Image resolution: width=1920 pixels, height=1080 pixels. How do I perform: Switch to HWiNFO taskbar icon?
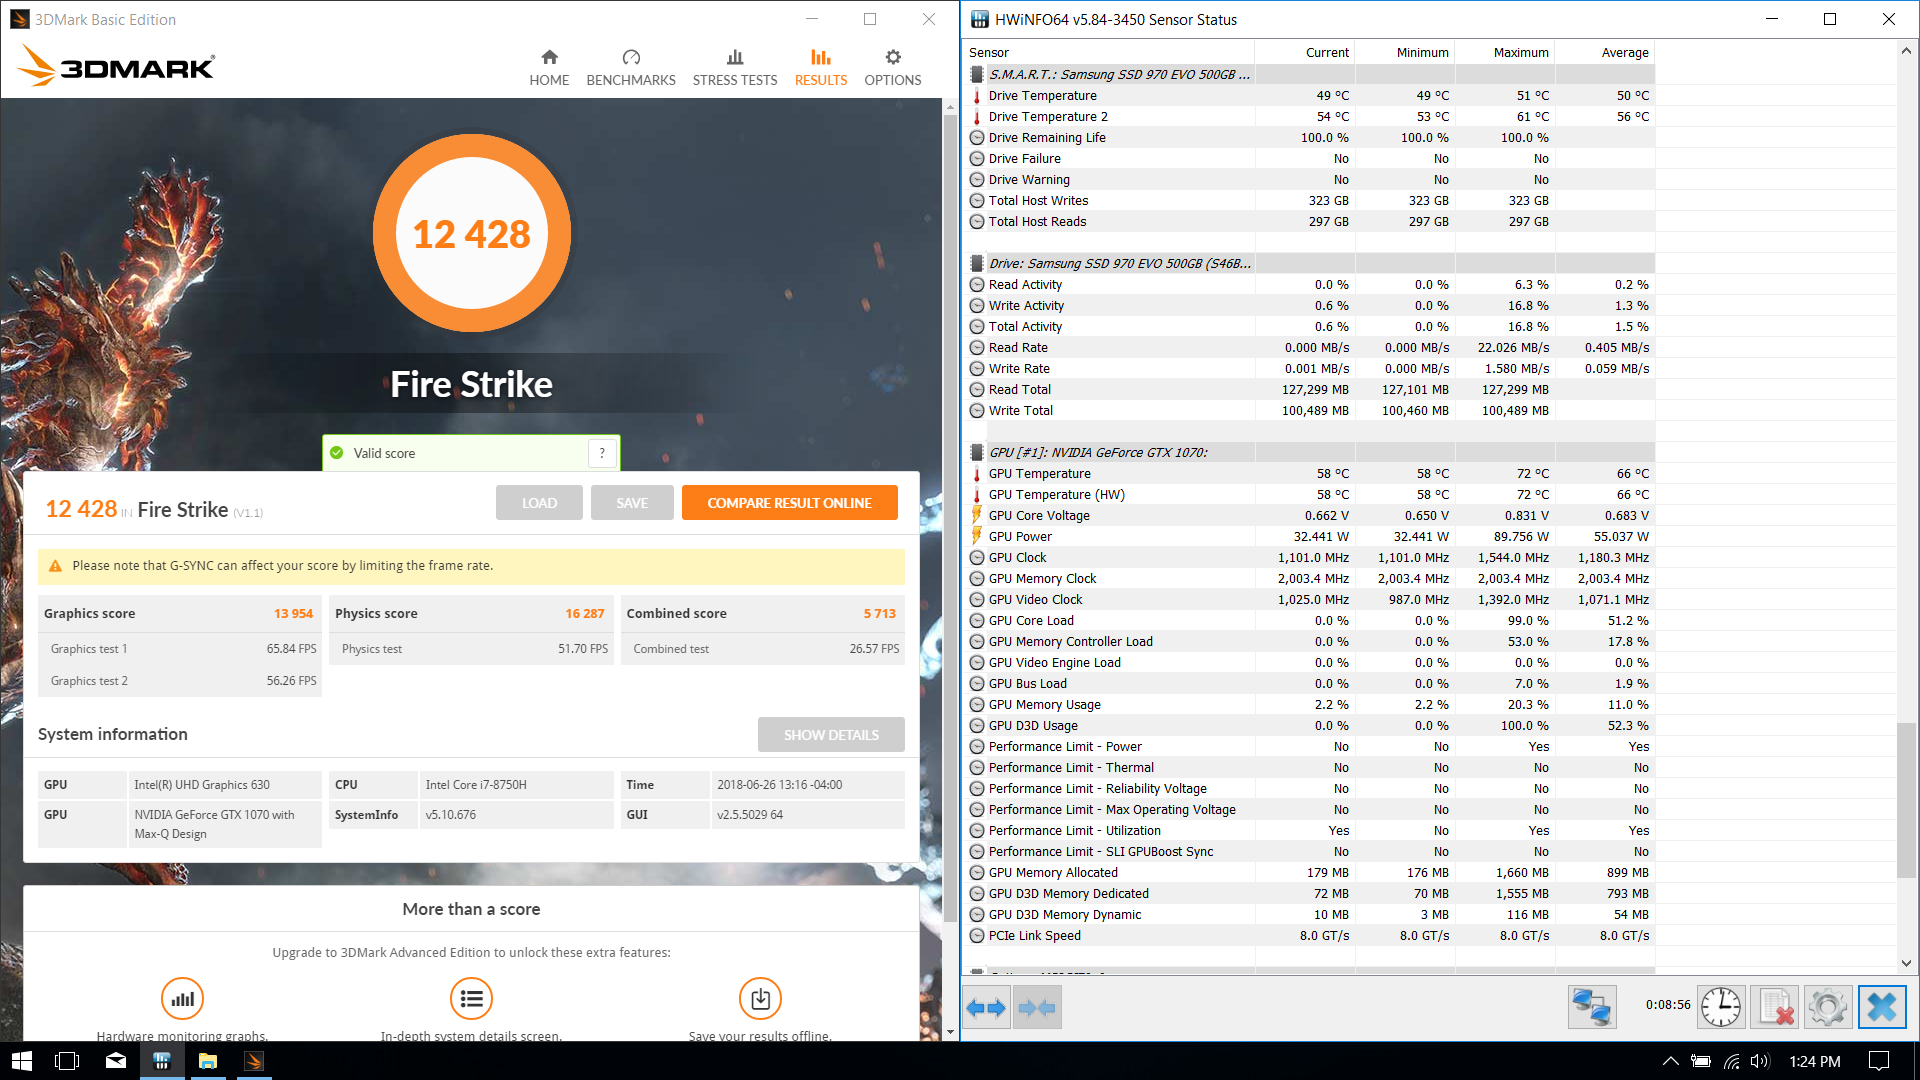point(162,1061)
